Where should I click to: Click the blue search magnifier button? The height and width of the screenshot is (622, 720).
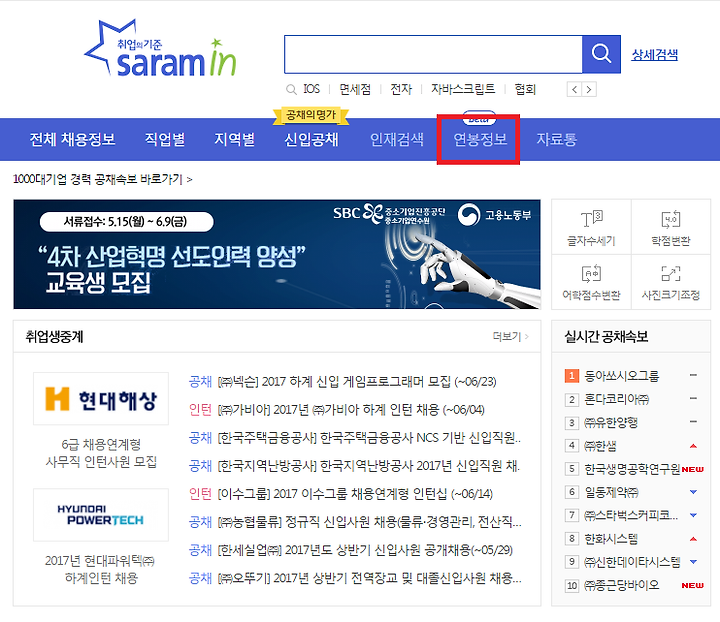[x=601, y=54]
